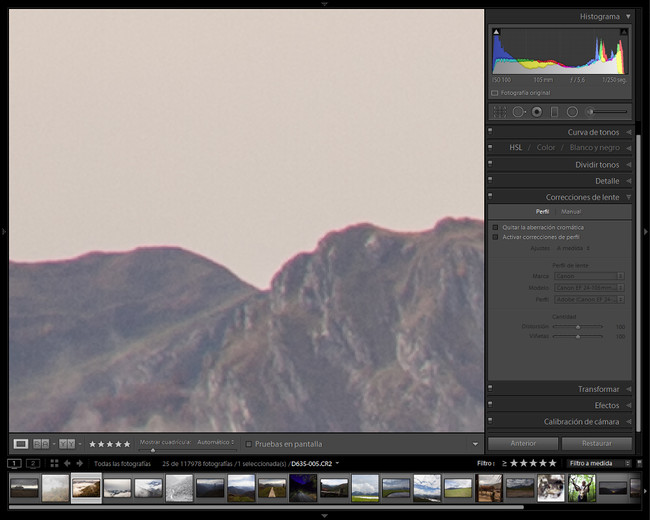Image resolution: width=650 pixels, height=520 pixels.
Task: Expand the Dividir tonos panel
Action: 629,165
